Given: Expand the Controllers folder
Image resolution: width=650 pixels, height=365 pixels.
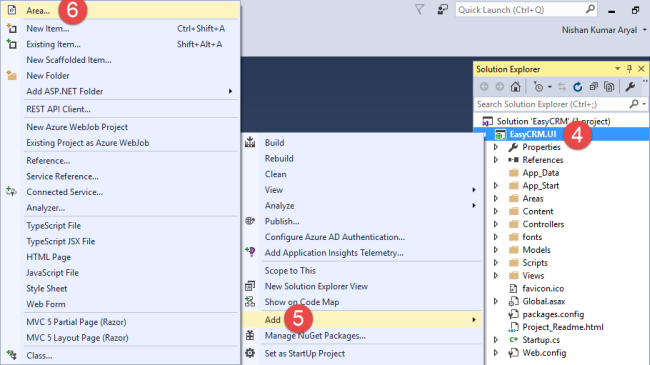Looking at the screenshot, I should pos(496,224).
